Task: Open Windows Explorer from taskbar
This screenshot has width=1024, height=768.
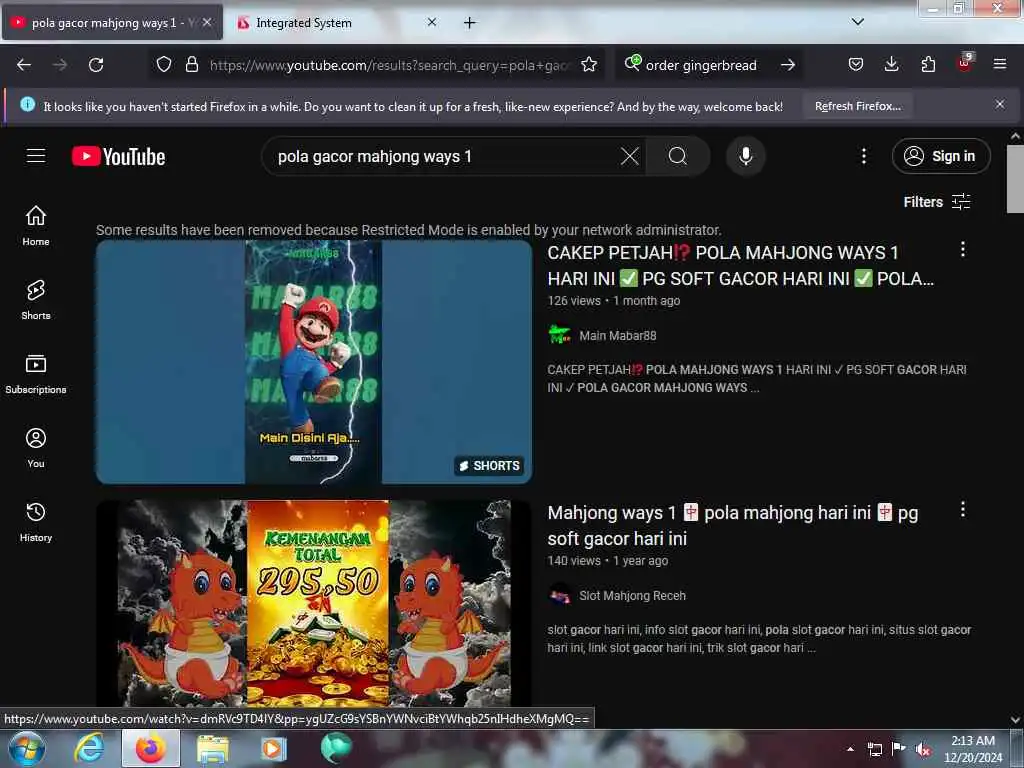Action: [x=213, y=748]
